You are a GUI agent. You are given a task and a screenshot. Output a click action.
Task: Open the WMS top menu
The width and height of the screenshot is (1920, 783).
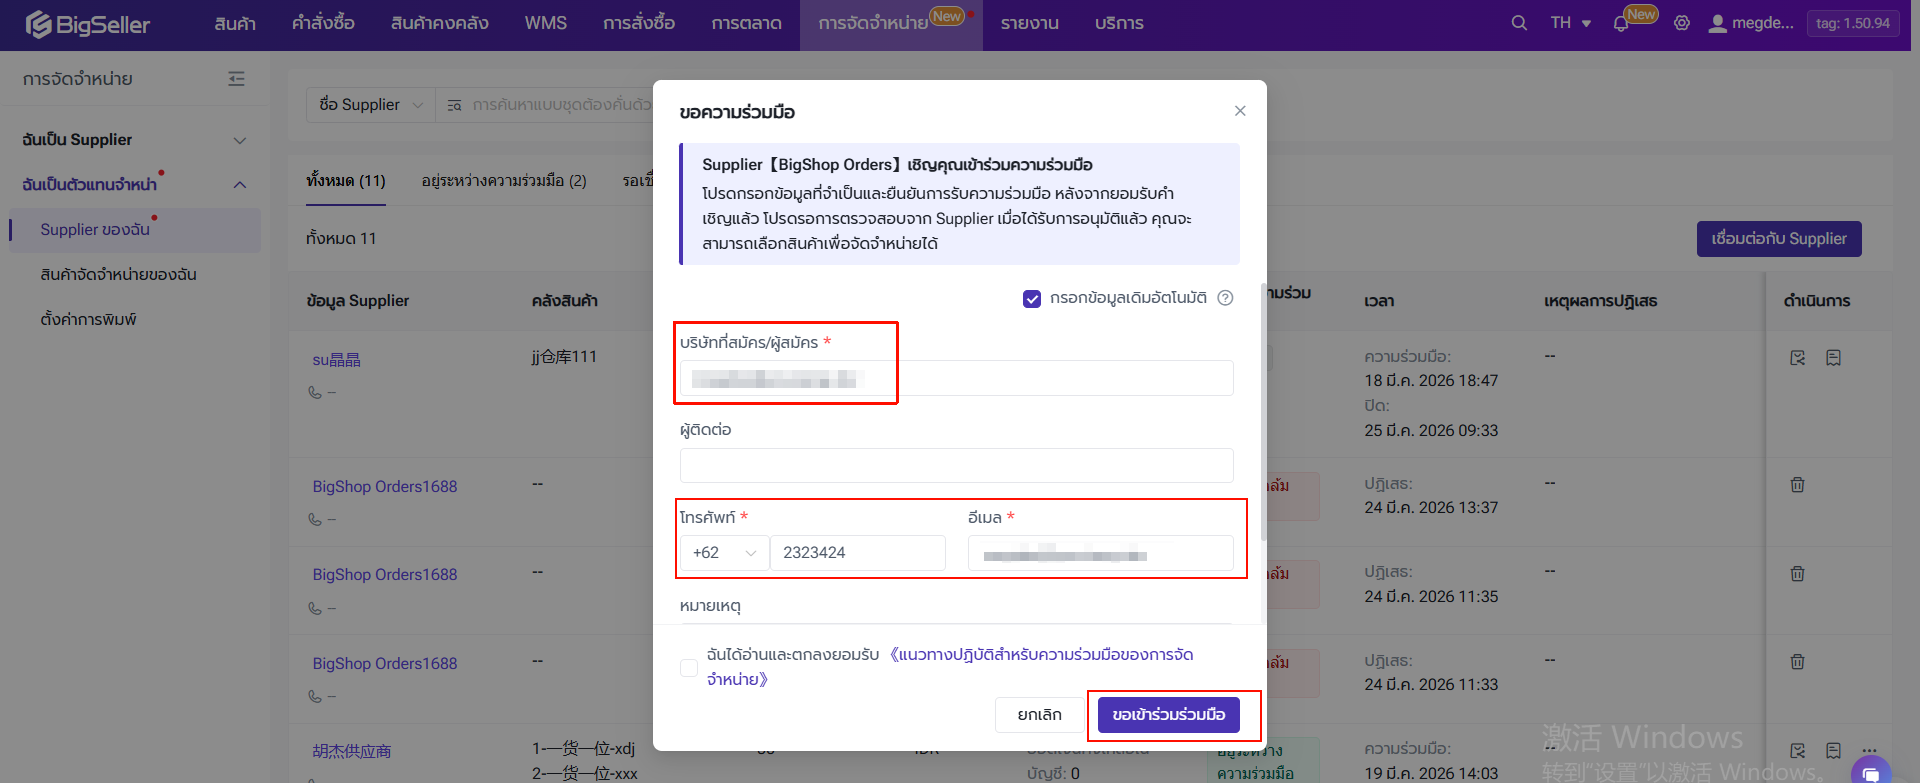546,23
